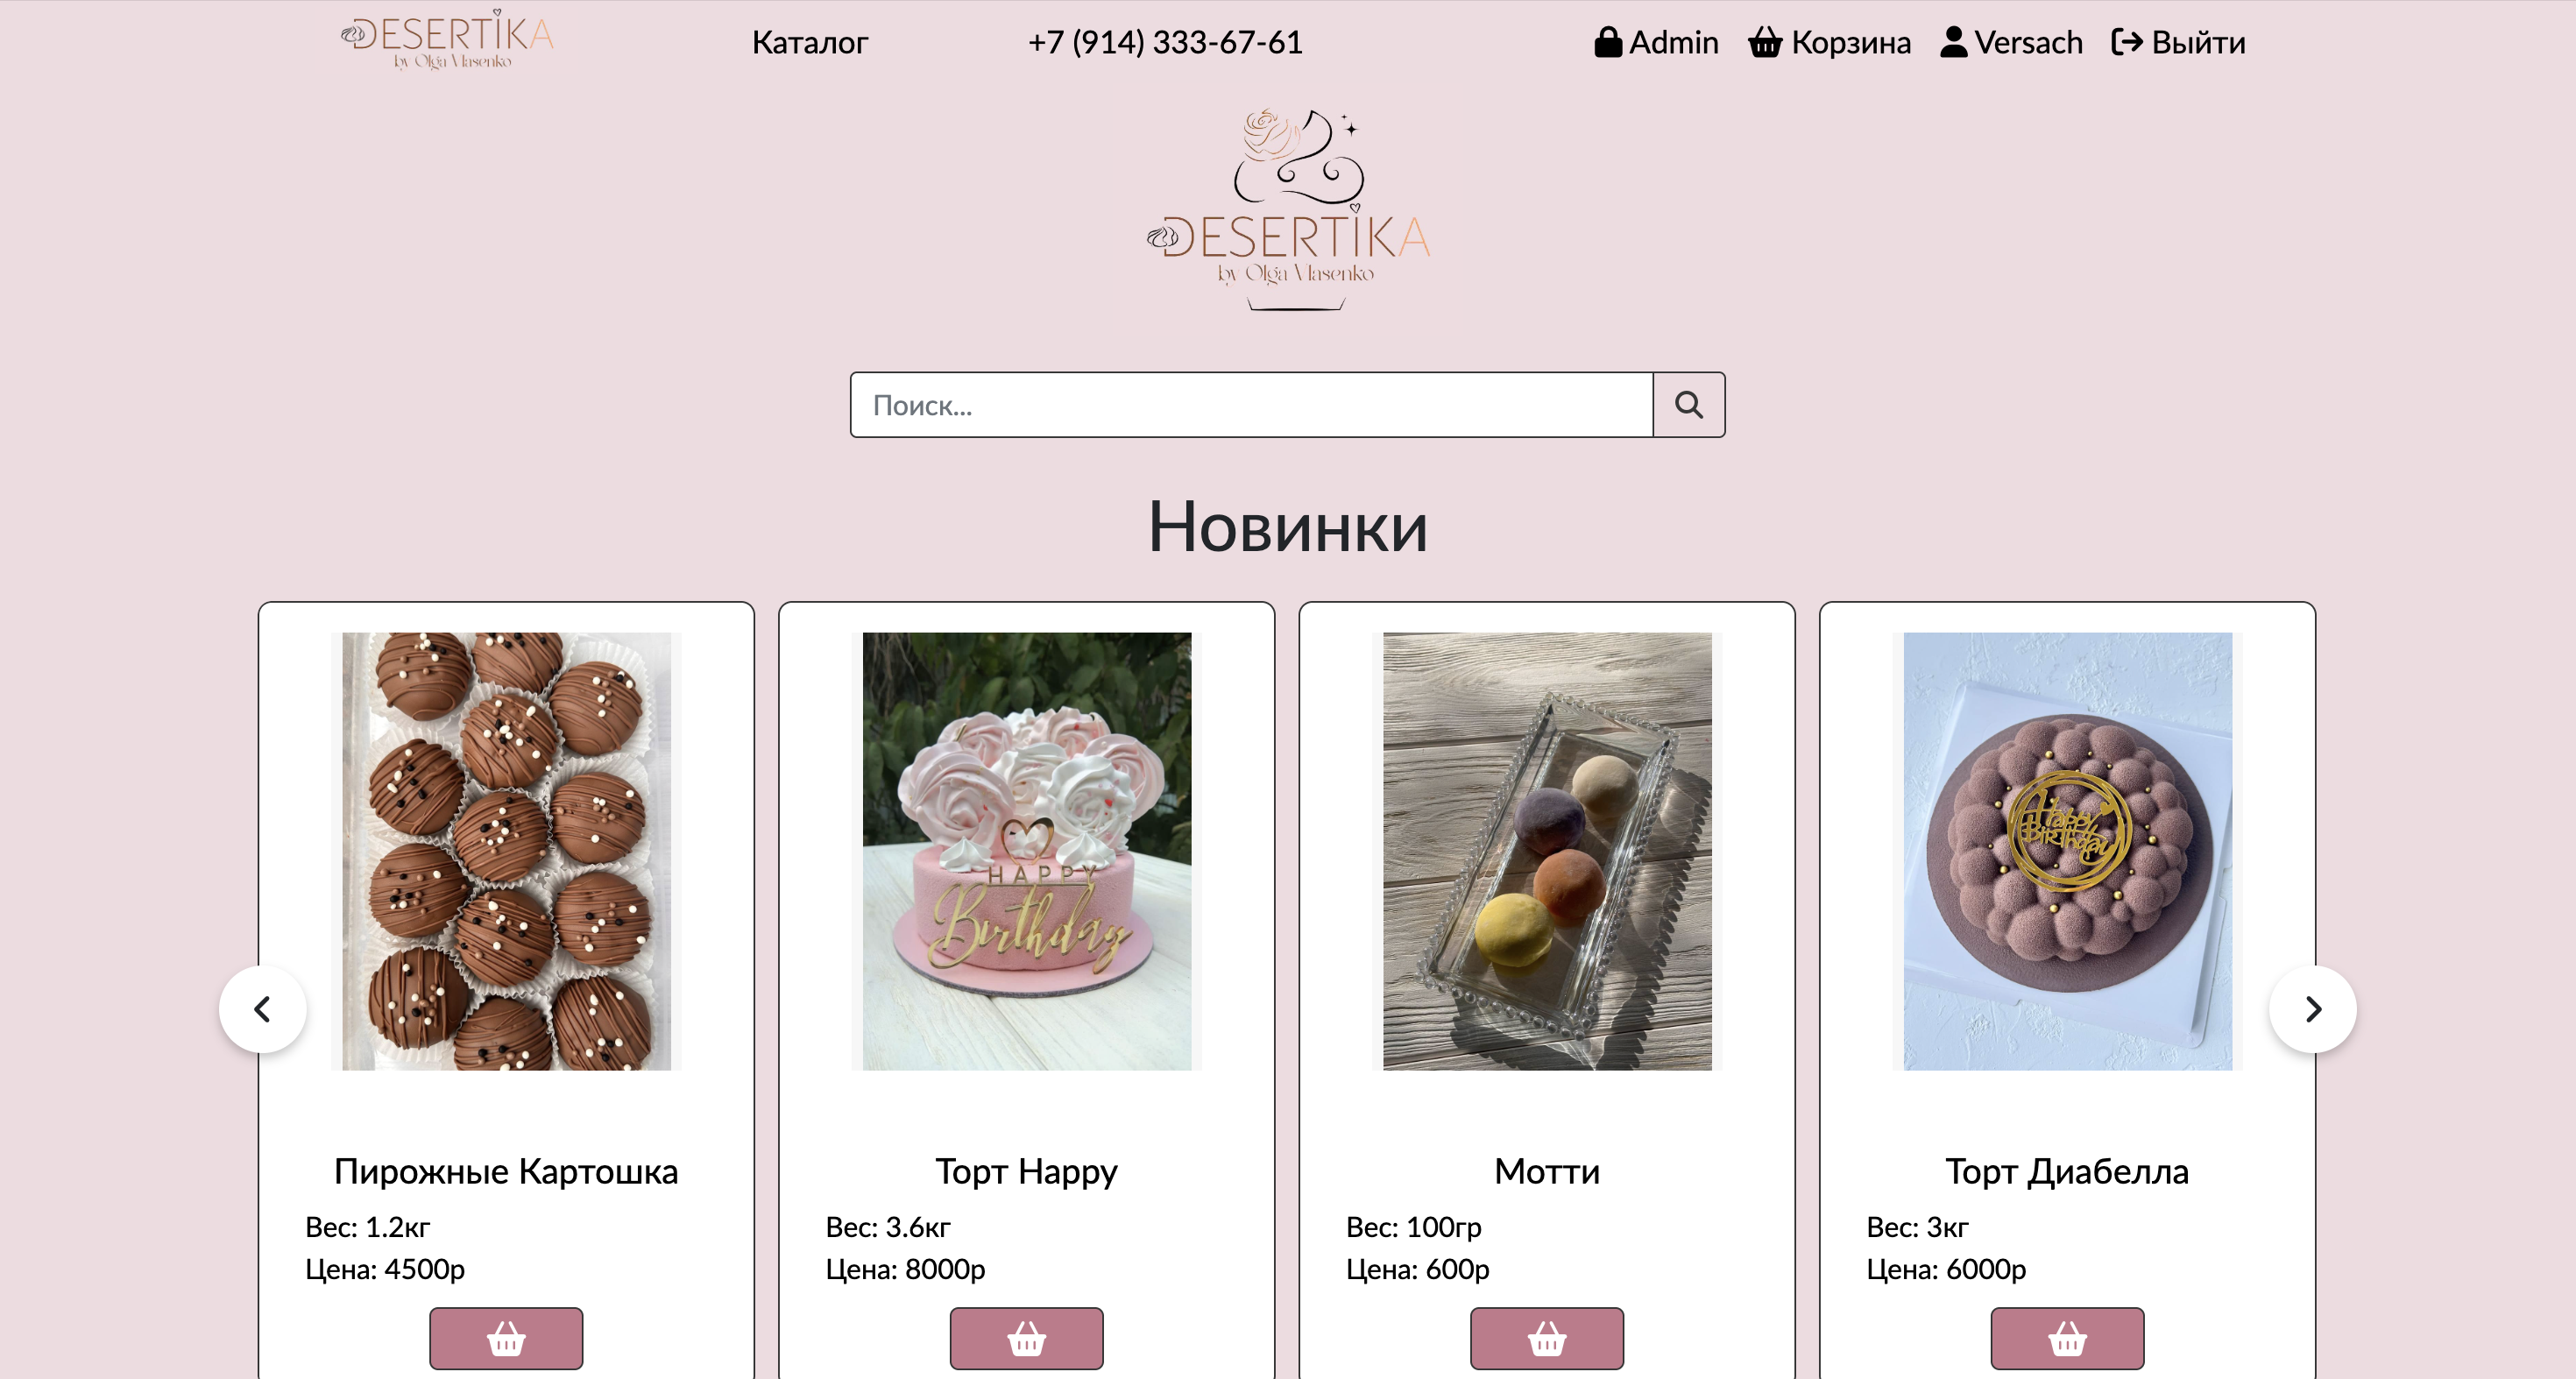Open the Пирожные Картошка product photo
This screenshot has width=2576, height=1379.
pos(506,851)
